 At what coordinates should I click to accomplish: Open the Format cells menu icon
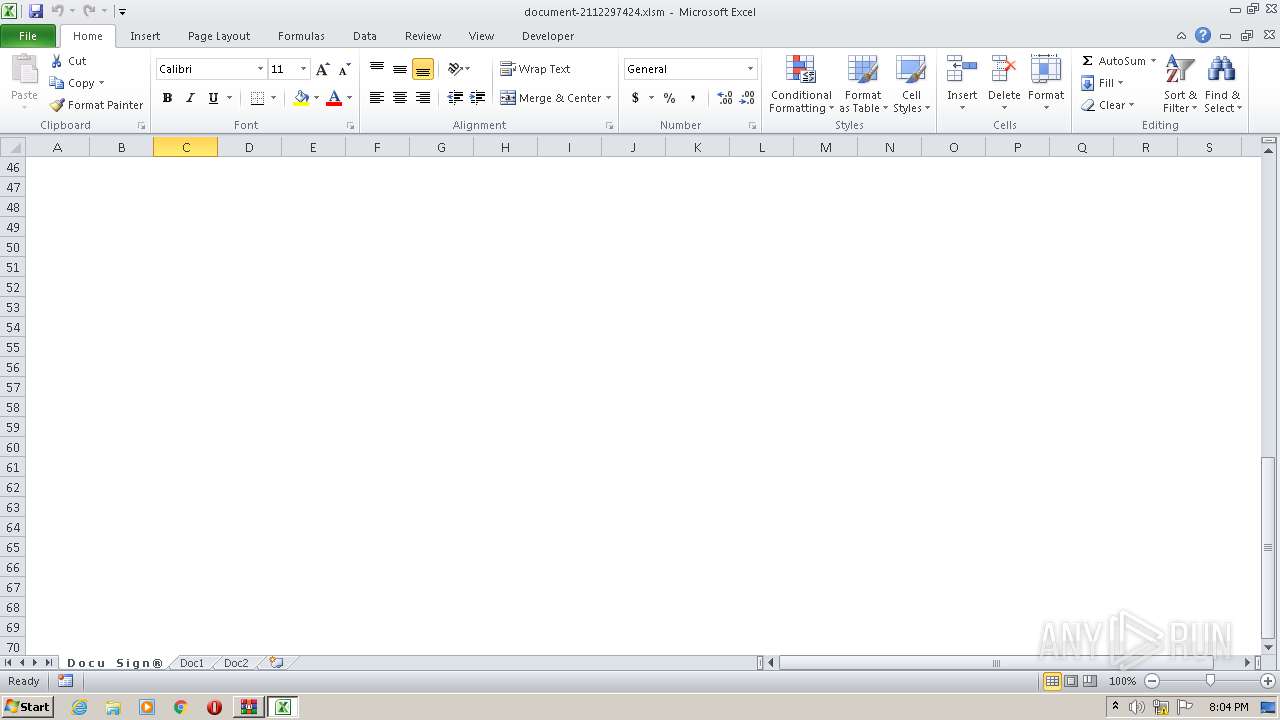pyautogui.click(x=1046, y=70)
